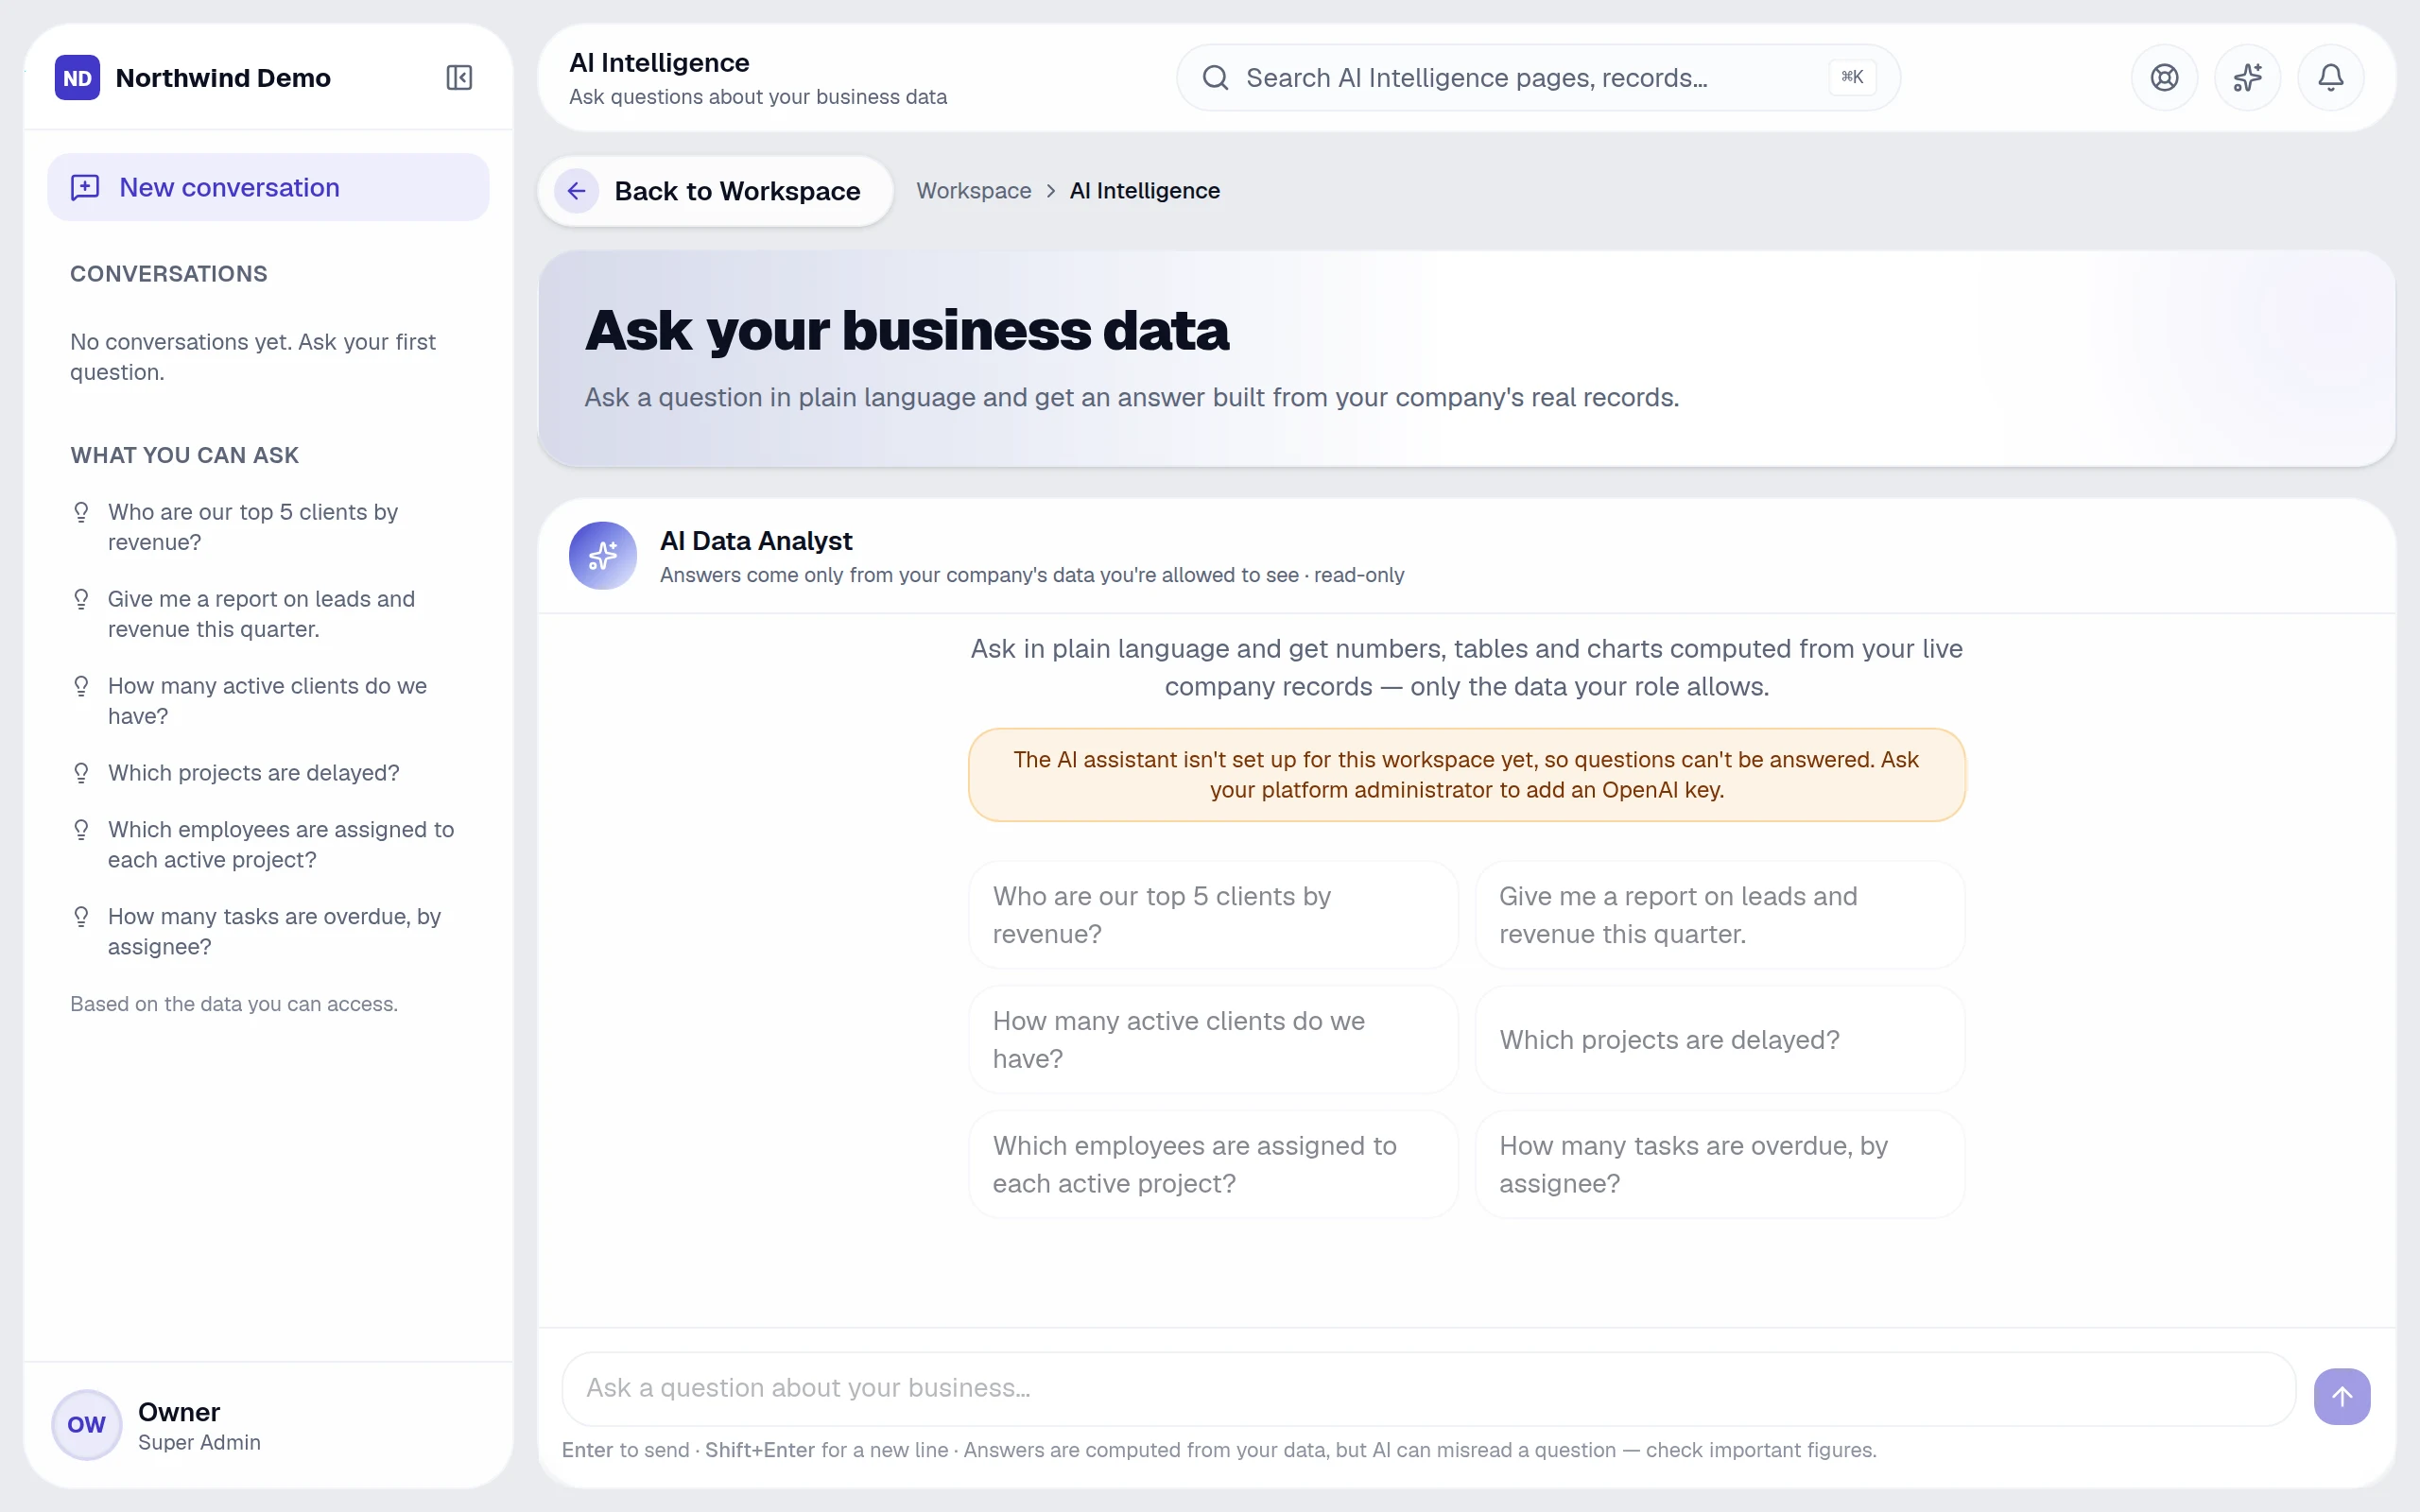Open the notifications bell
The width and height of the screenshot is (2420, 1512).
(2330, 77)
